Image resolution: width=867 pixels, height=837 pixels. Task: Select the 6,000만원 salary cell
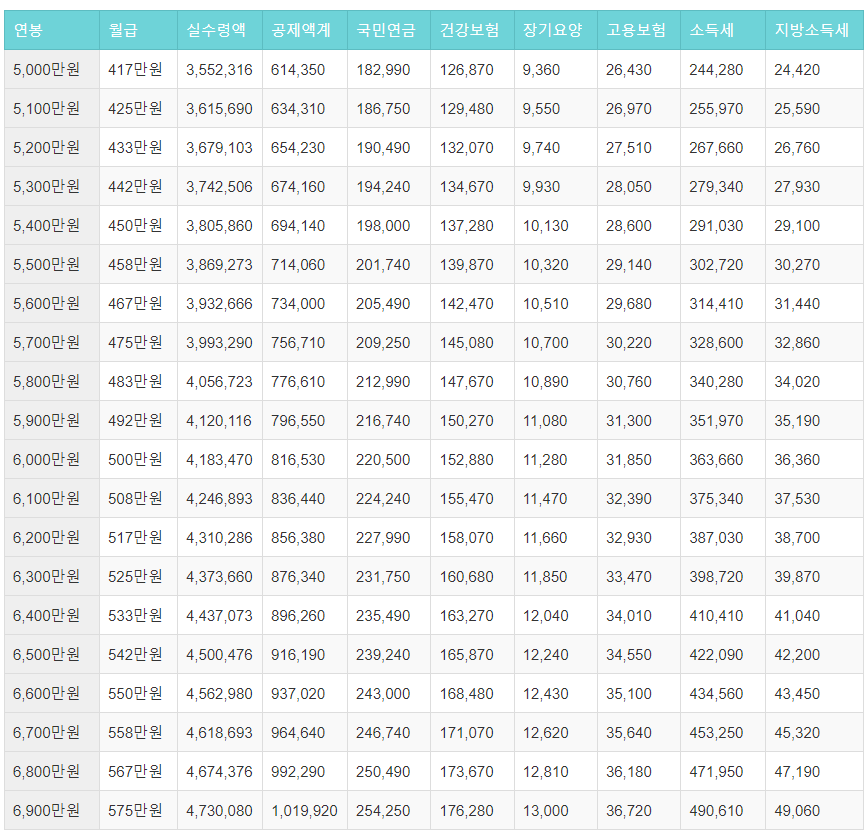pos(52,459)
